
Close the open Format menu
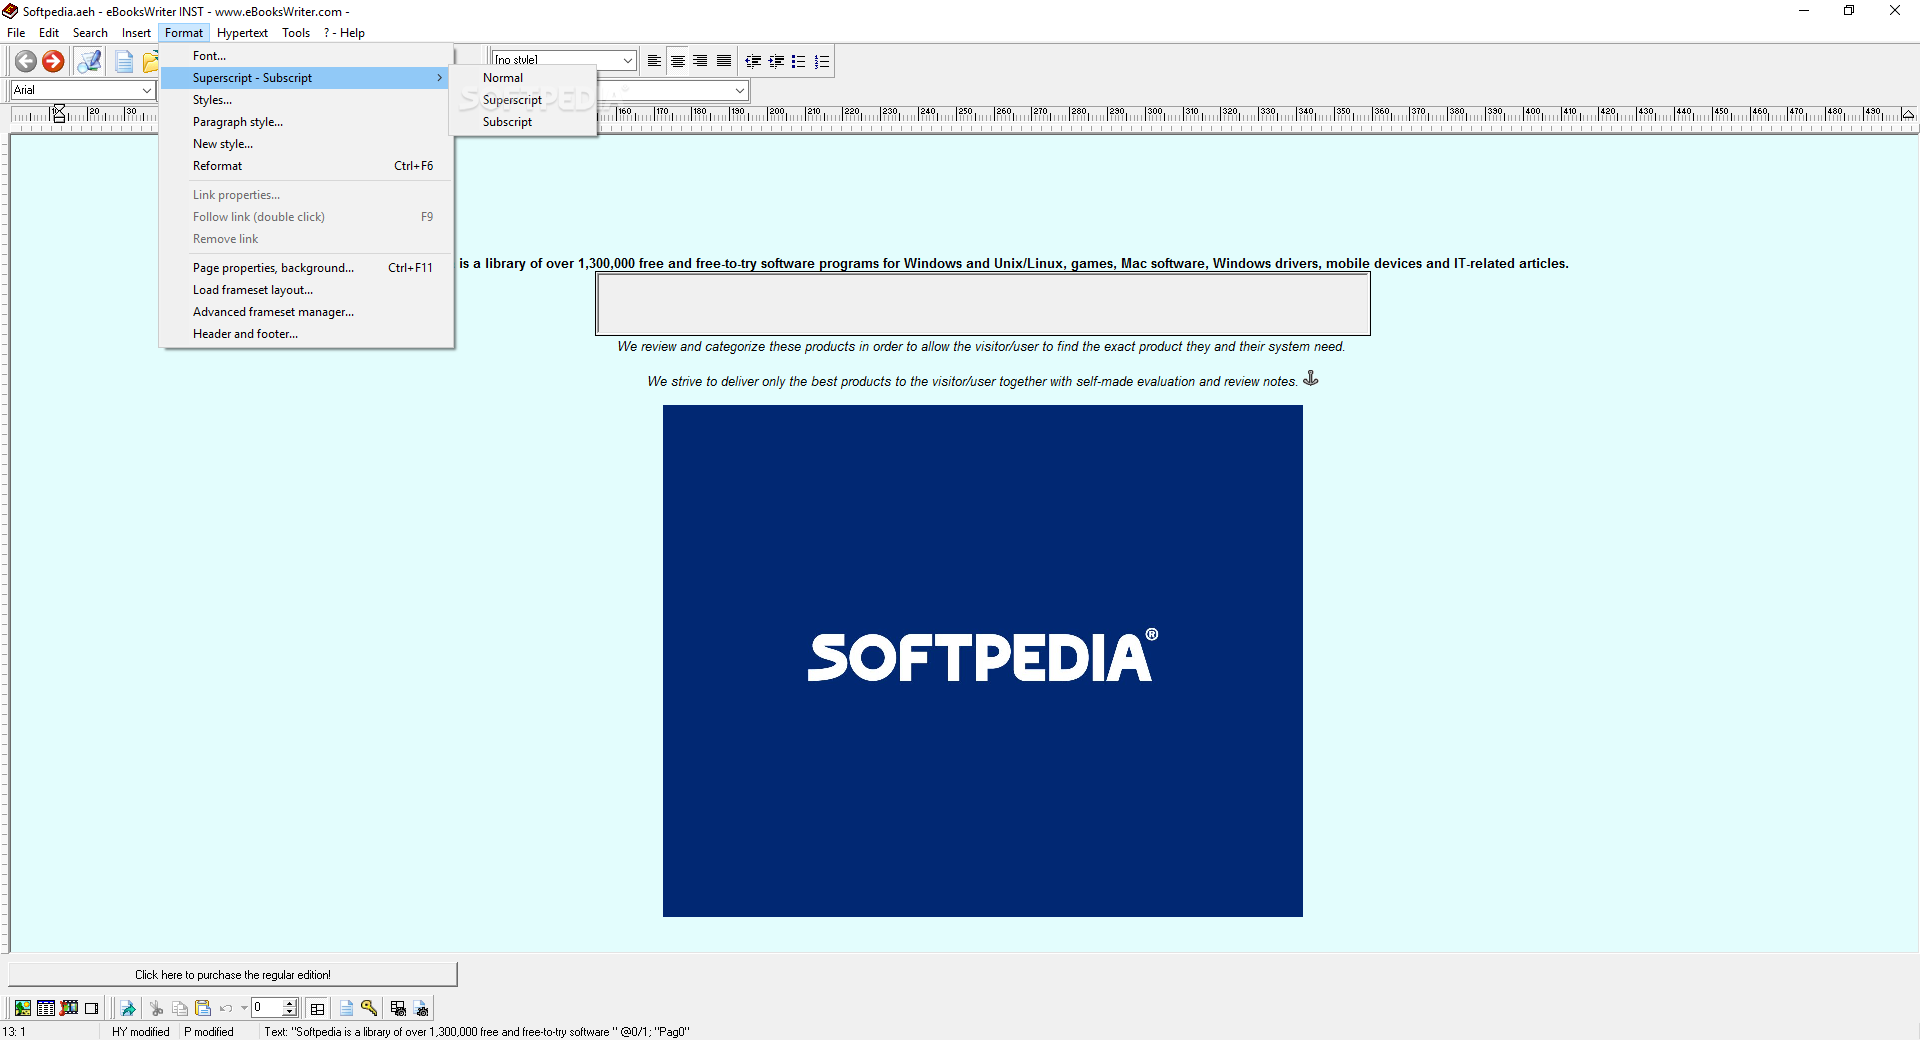(x=184, y=33)
